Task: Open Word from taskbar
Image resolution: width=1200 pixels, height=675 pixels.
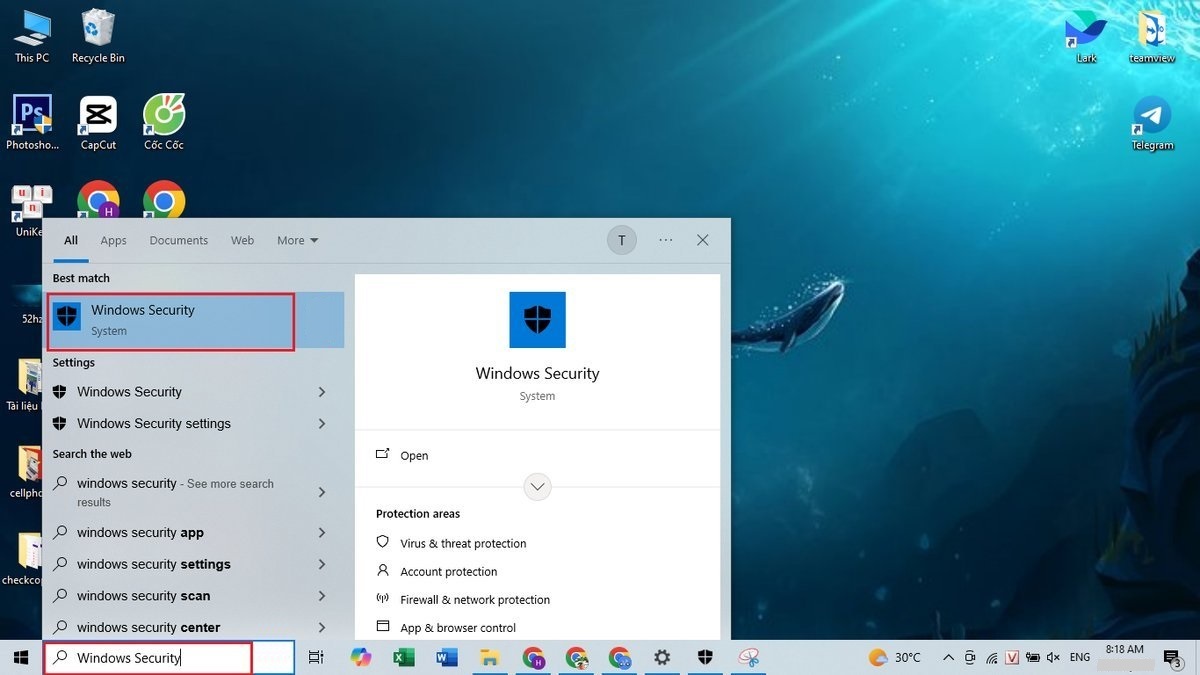Action: pos(447,658)
